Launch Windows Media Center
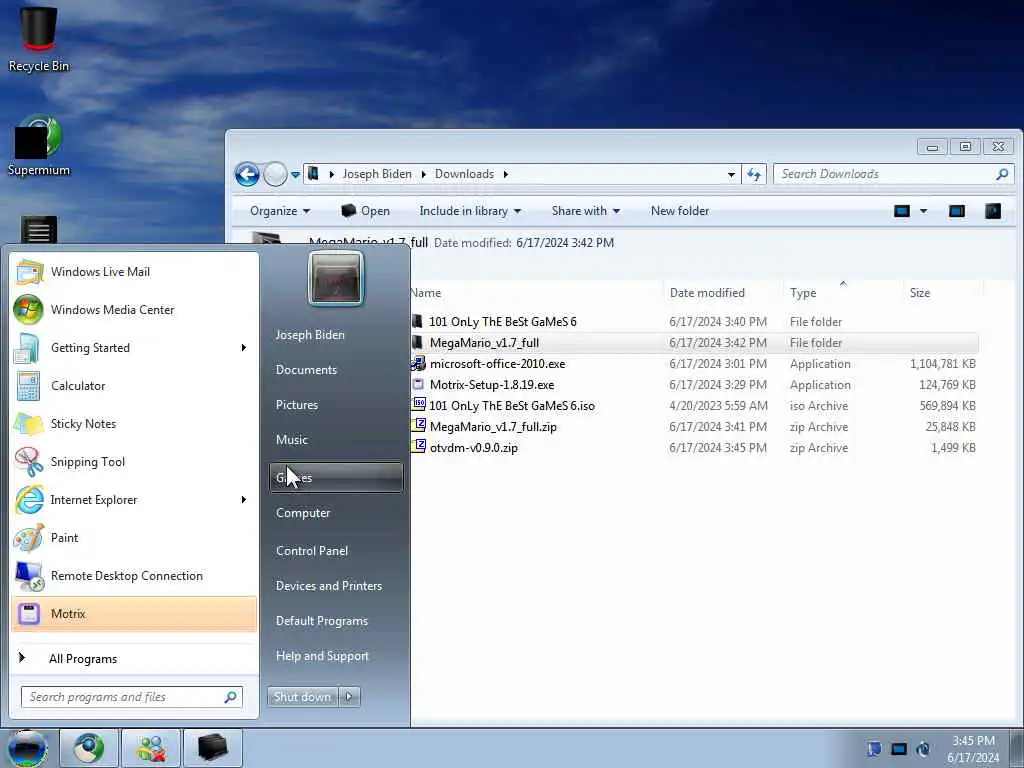 tap(135, 310)
